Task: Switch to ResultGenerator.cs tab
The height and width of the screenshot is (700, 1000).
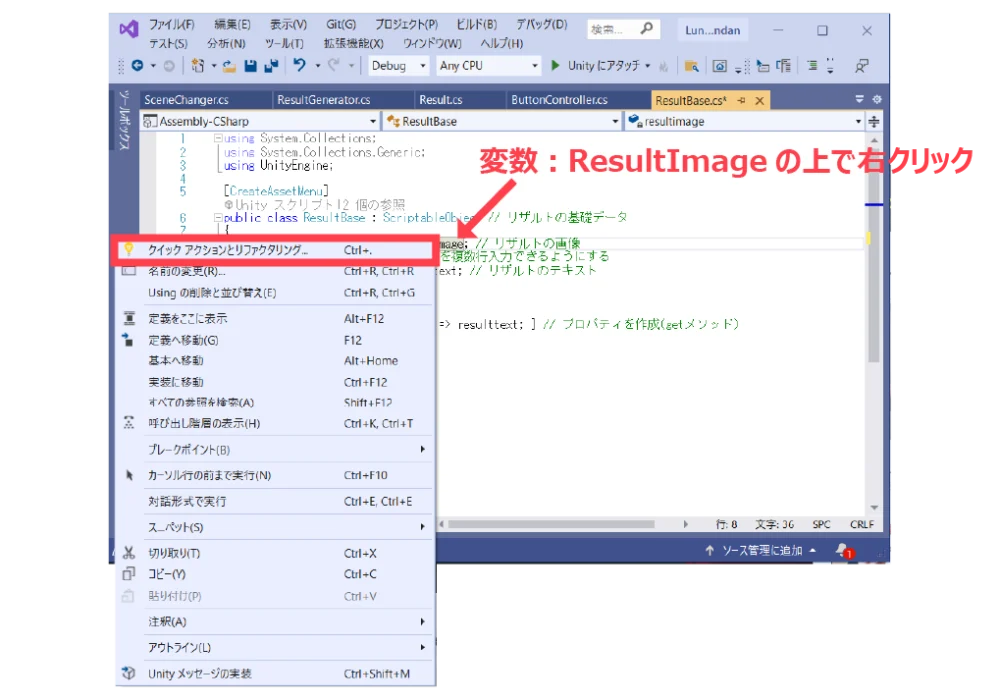Action: point(323,100)
